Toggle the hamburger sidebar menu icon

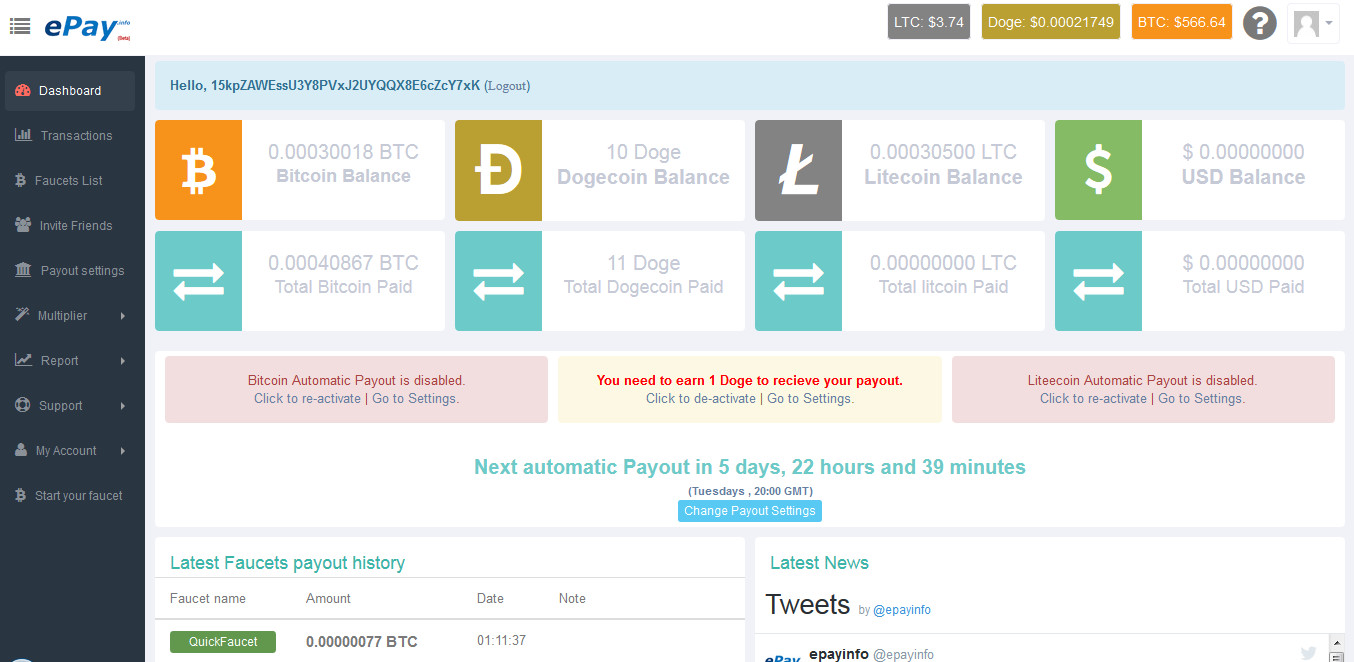tap(20, 25)
